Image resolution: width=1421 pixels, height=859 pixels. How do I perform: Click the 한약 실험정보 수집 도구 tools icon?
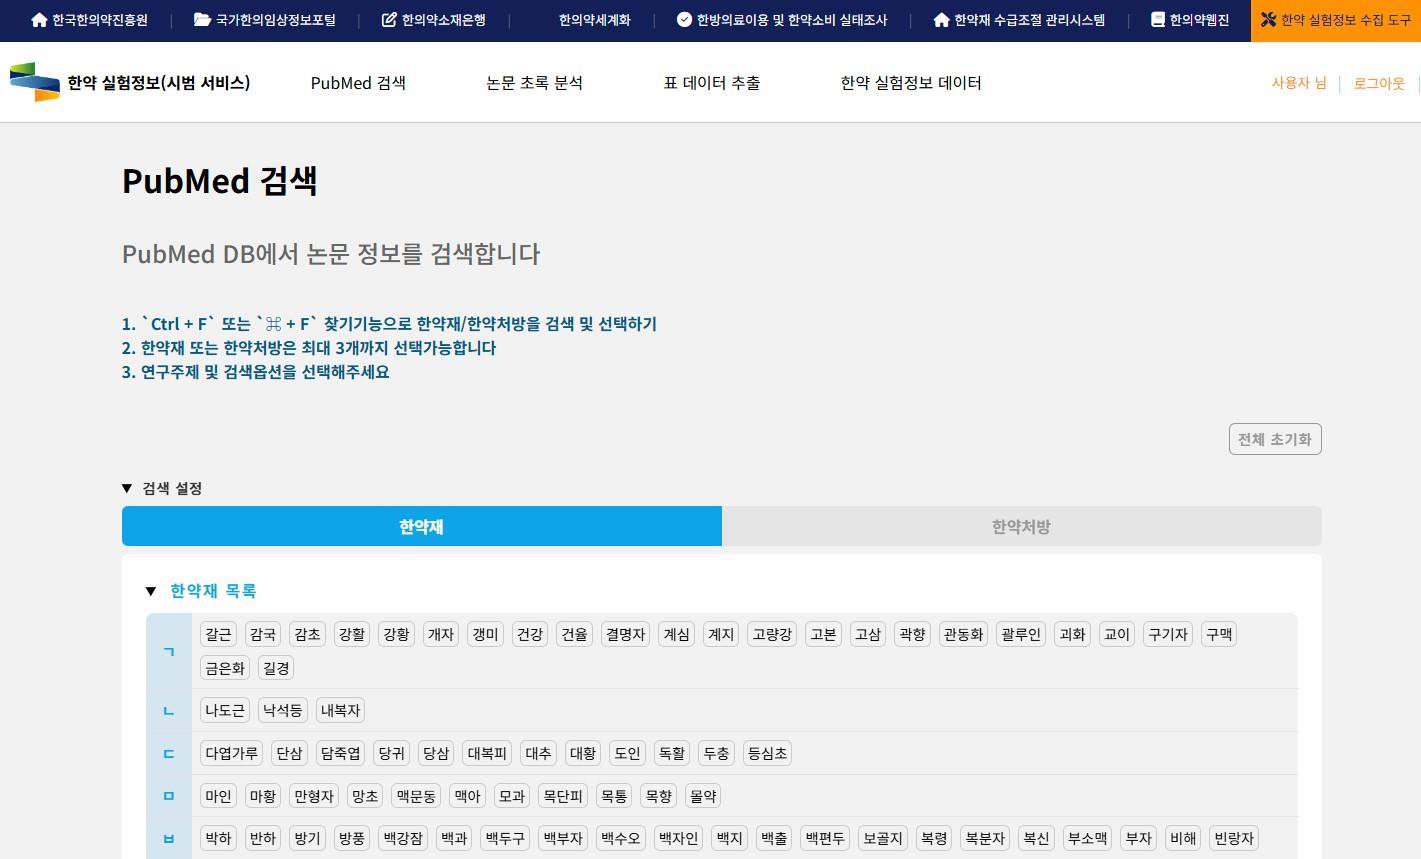[1268, 20]
